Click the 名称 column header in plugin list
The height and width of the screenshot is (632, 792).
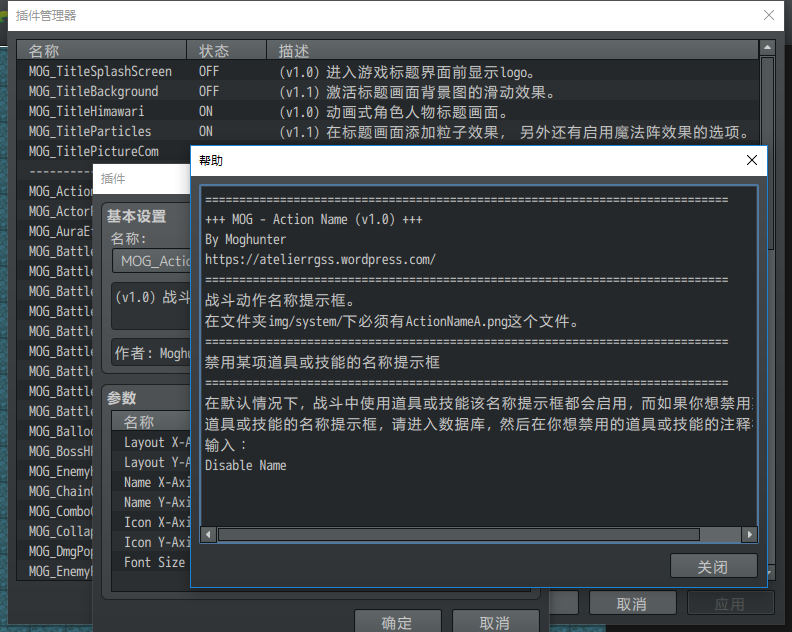pos(102,51)
